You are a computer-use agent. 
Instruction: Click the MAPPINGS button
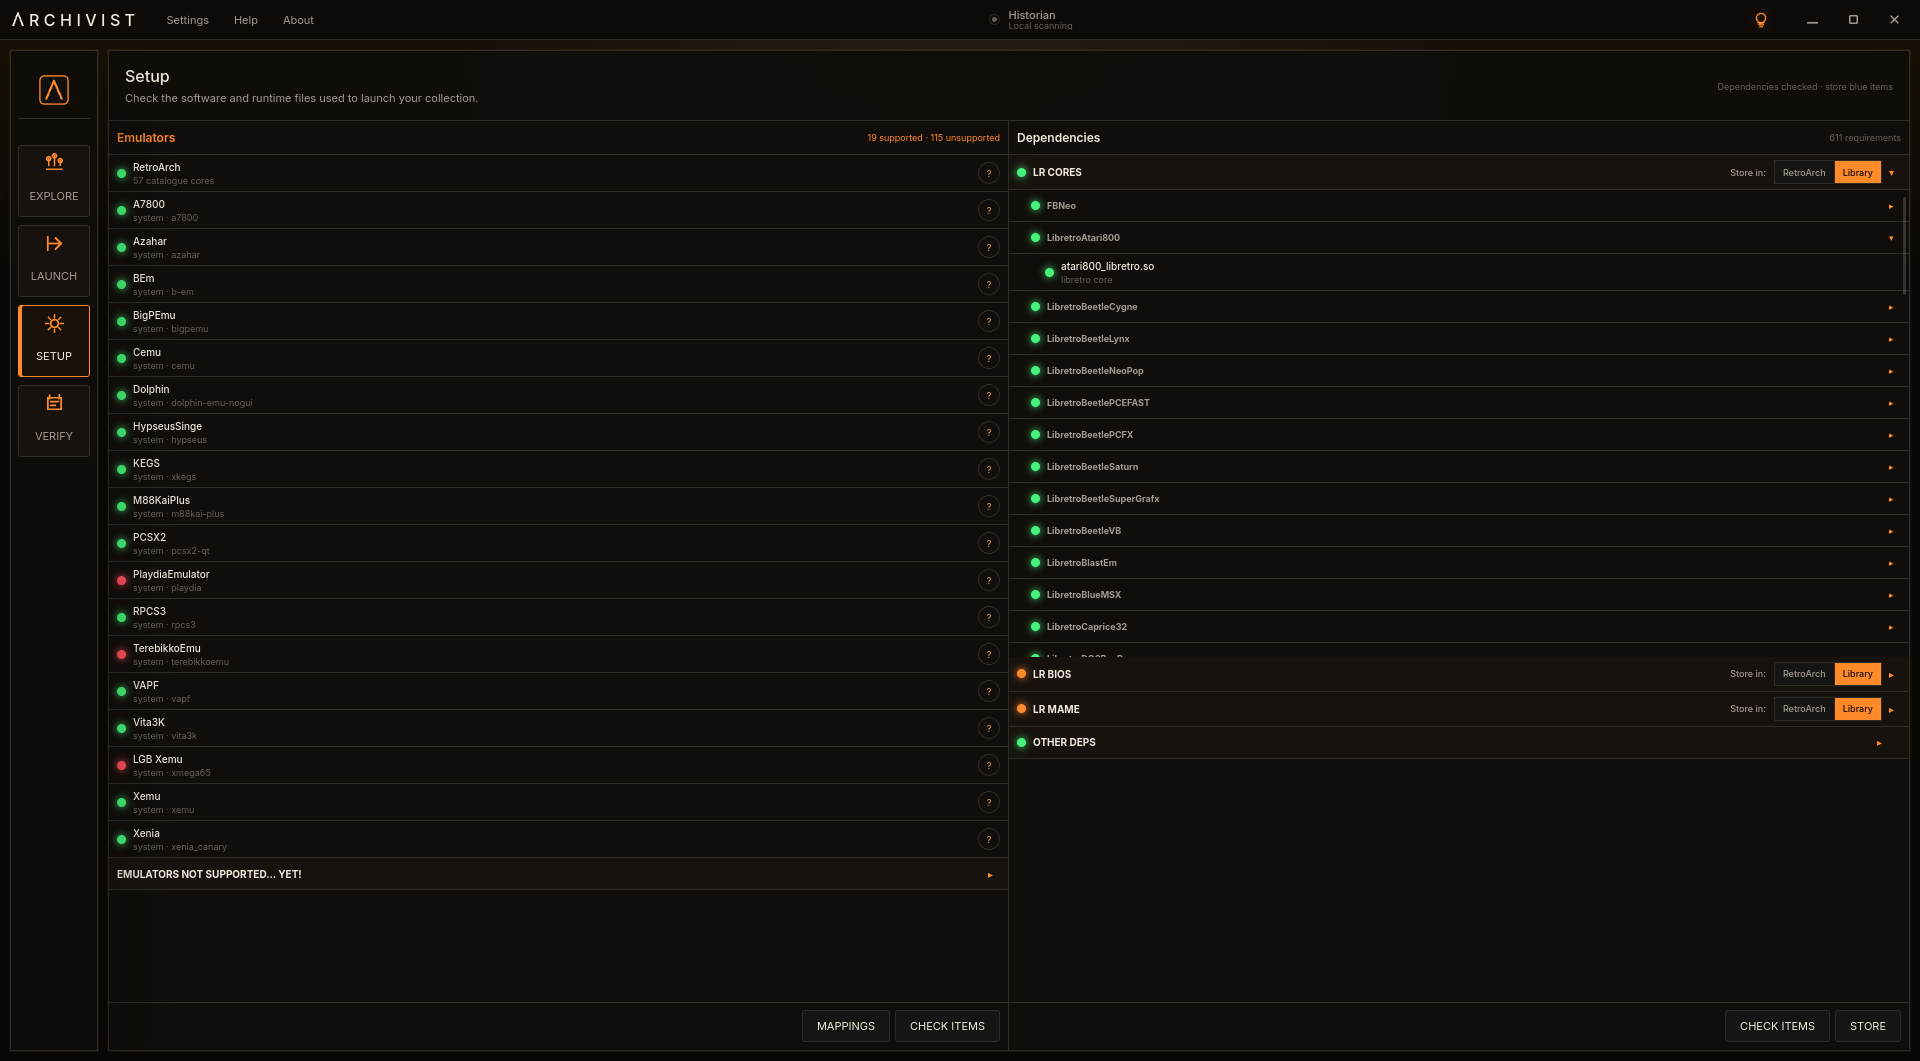[x=845, y=1026]
